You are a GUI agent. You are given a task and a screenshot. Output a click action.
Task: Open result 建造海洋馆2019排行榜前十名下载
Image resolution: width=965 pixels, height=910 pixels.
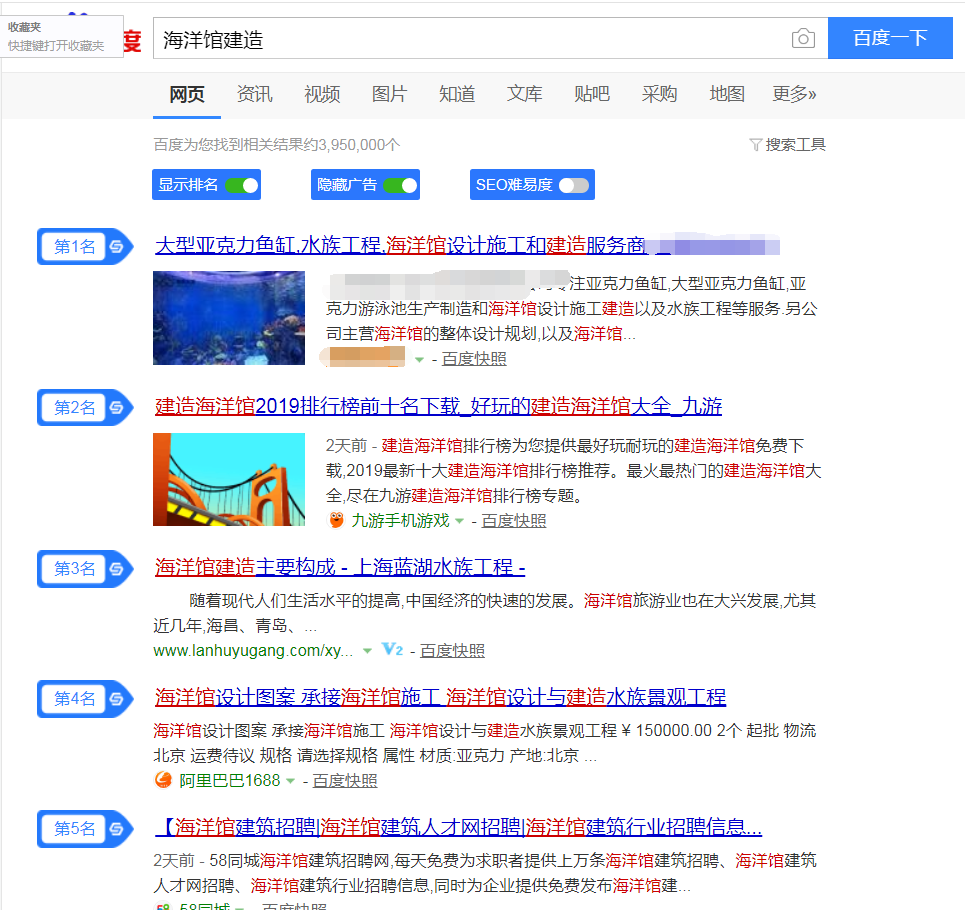438,406
